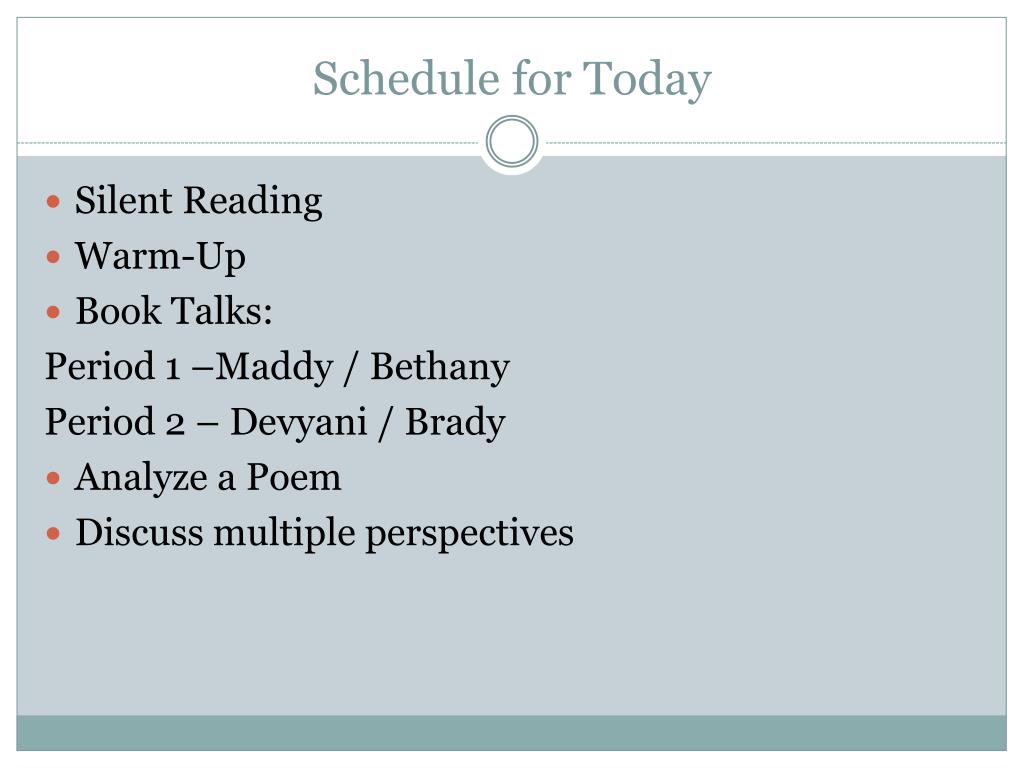This screenshot has height=768, width=1024.
Task: Click the Period 2 line text
Action: [x=275, y=423]
